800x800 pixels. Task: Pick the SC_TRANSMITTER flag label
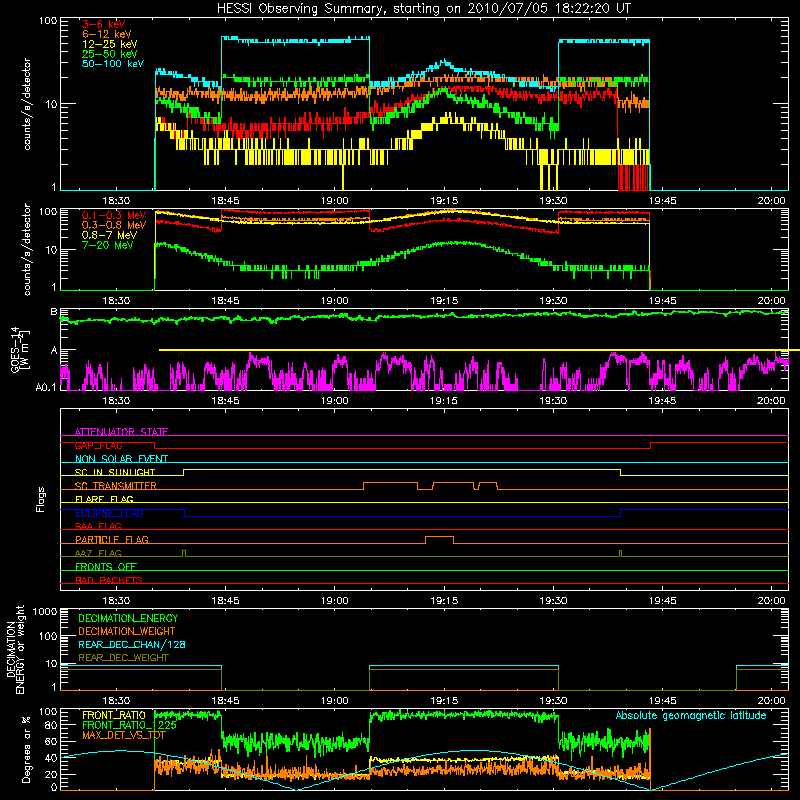(116, 486)
